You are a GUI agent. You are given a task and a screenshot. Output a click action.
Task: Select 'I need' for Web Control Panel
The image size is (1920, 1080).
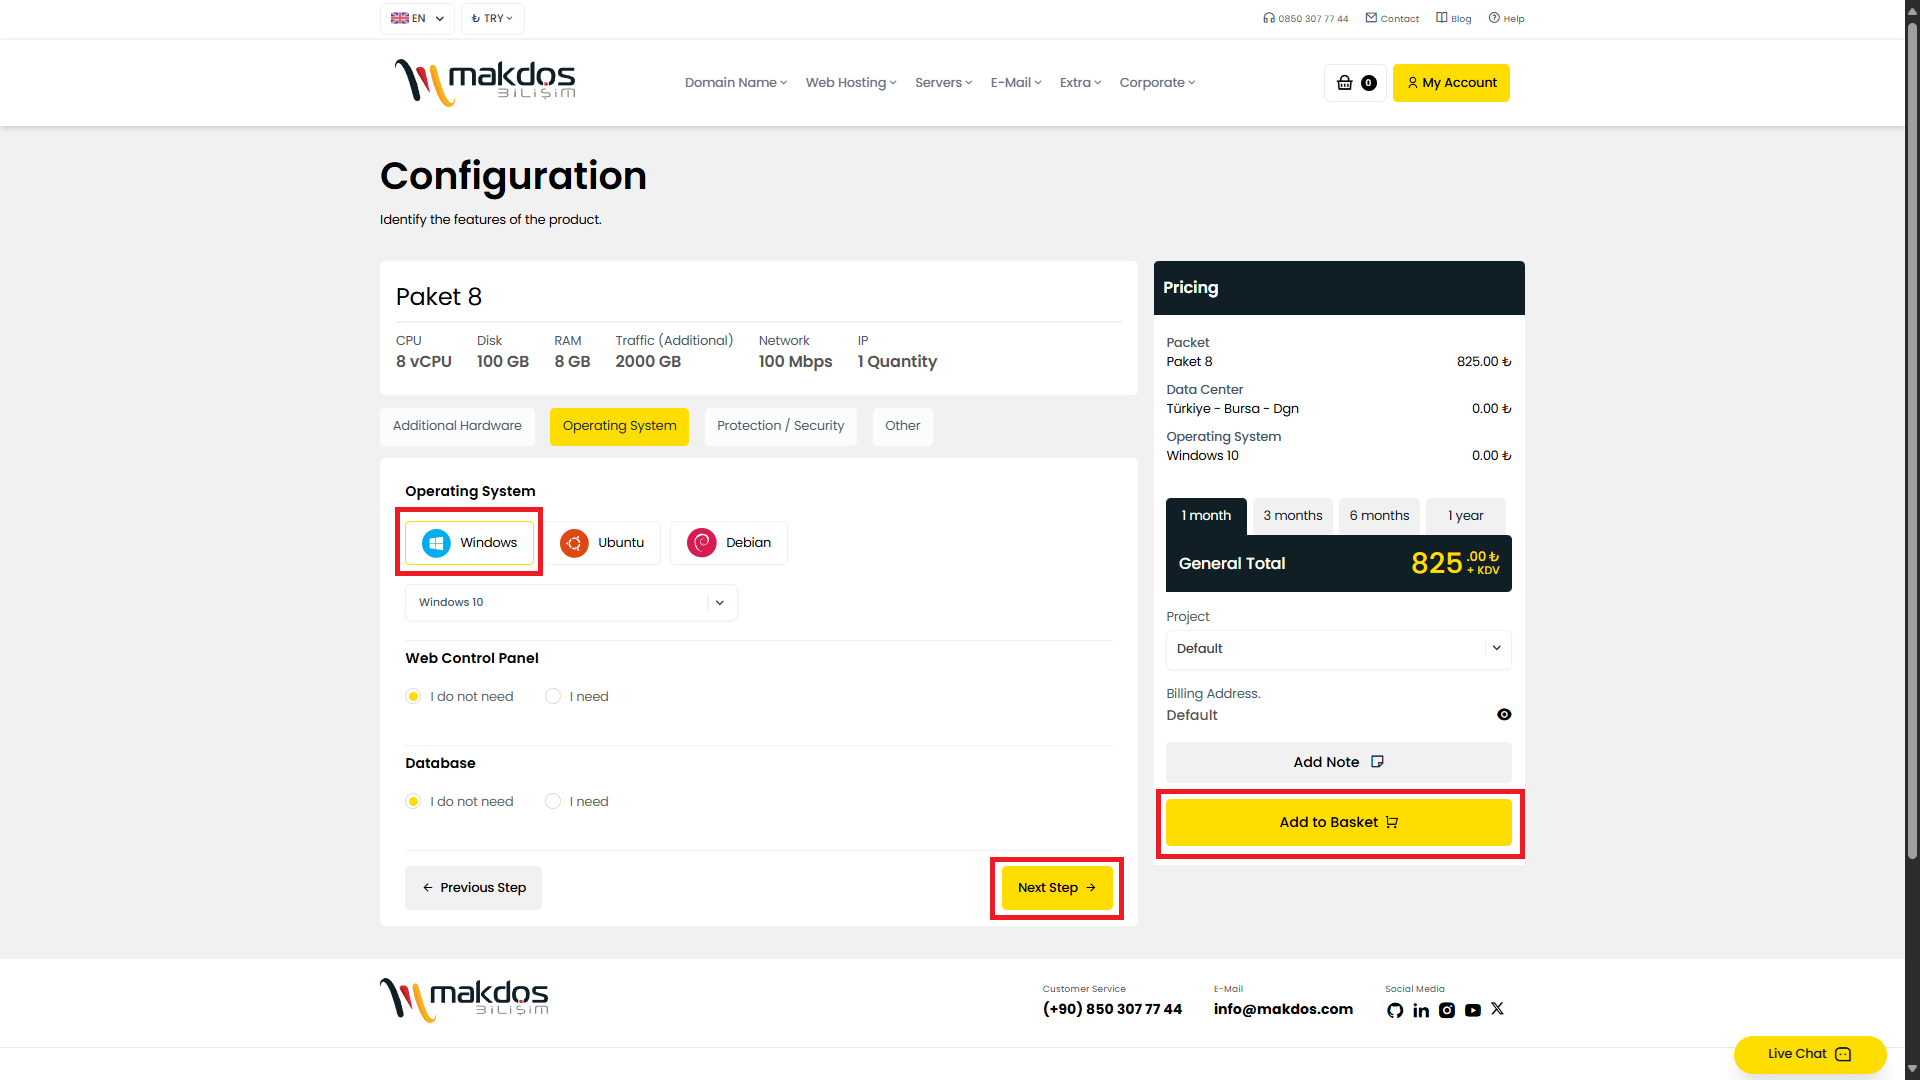tap(553, 697)
